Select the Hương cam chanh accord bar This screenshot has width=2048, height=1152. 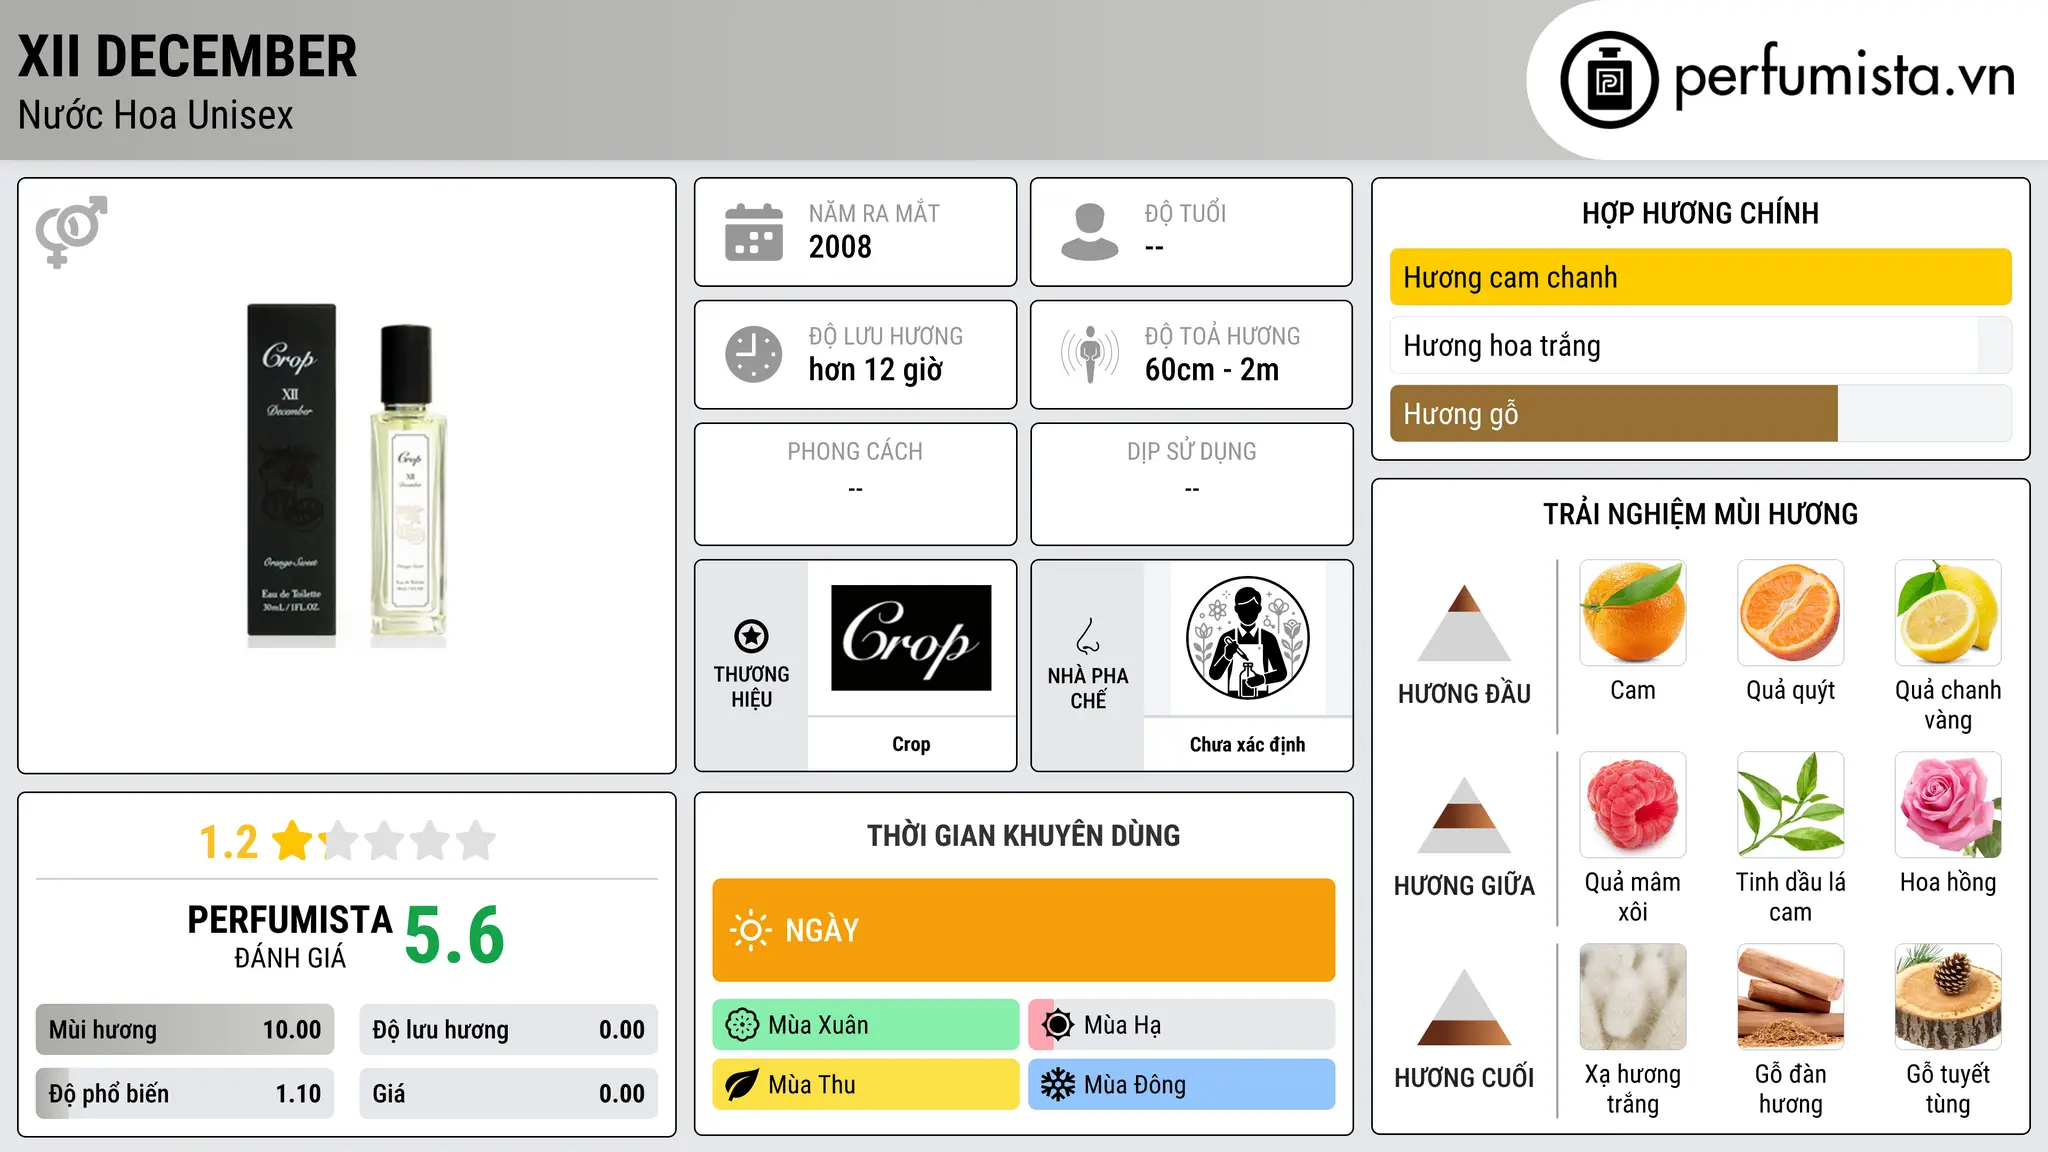[x=1700, y=277]
